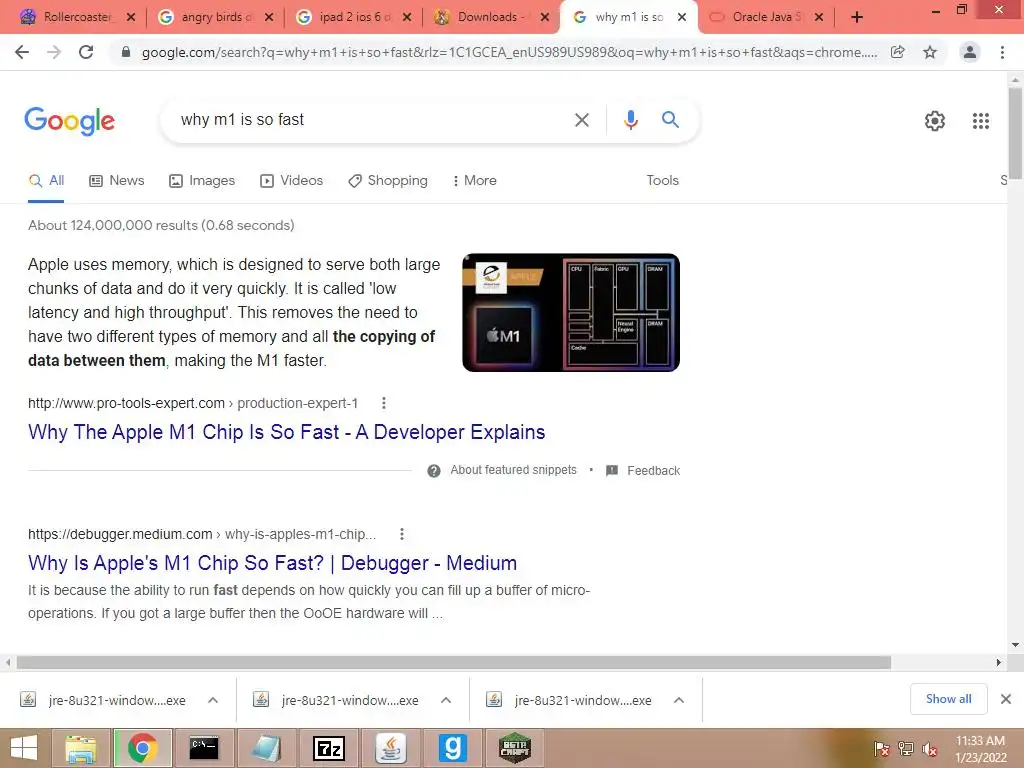
Task: Click the vertical scrollbar down arrow
Action: point(1015,645)
